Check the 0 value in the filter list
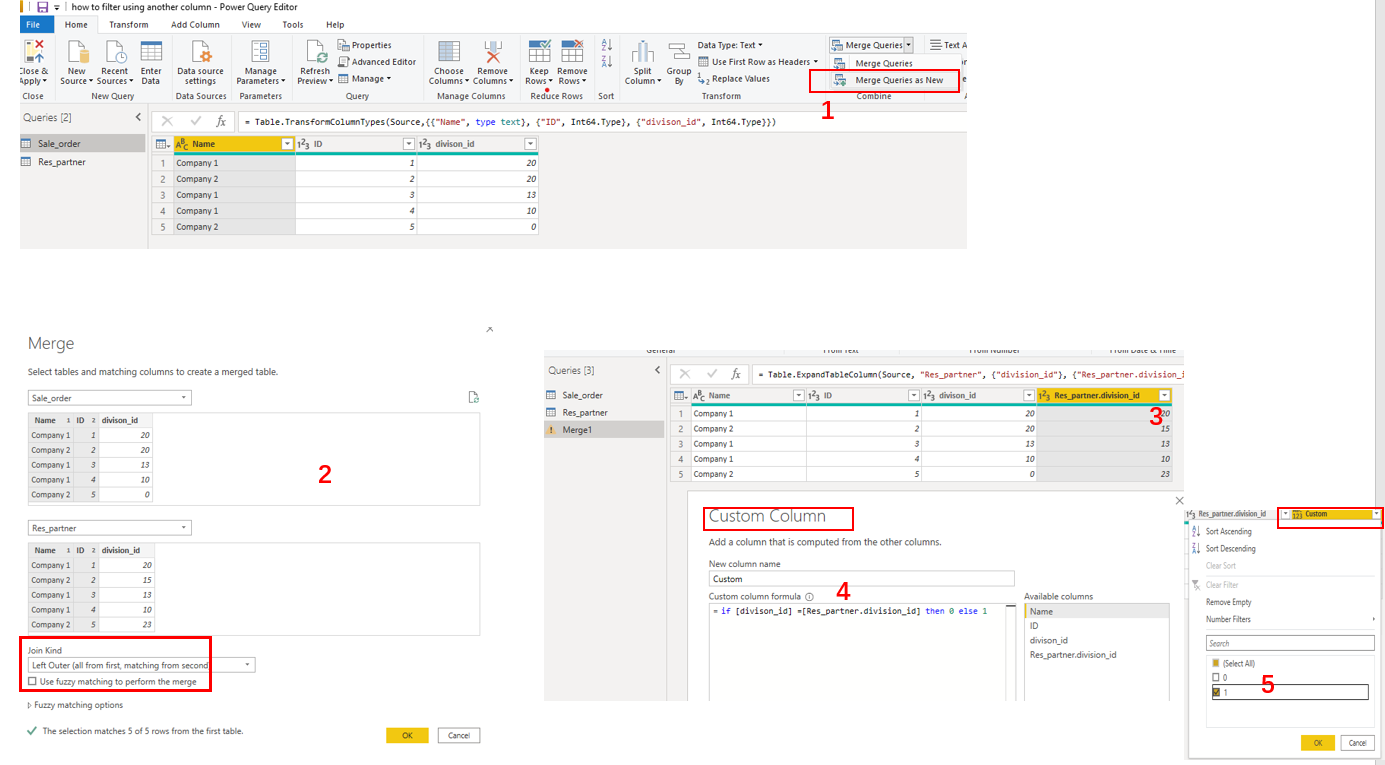The height and width of the screenshot is (765, 1385). 1216,677
